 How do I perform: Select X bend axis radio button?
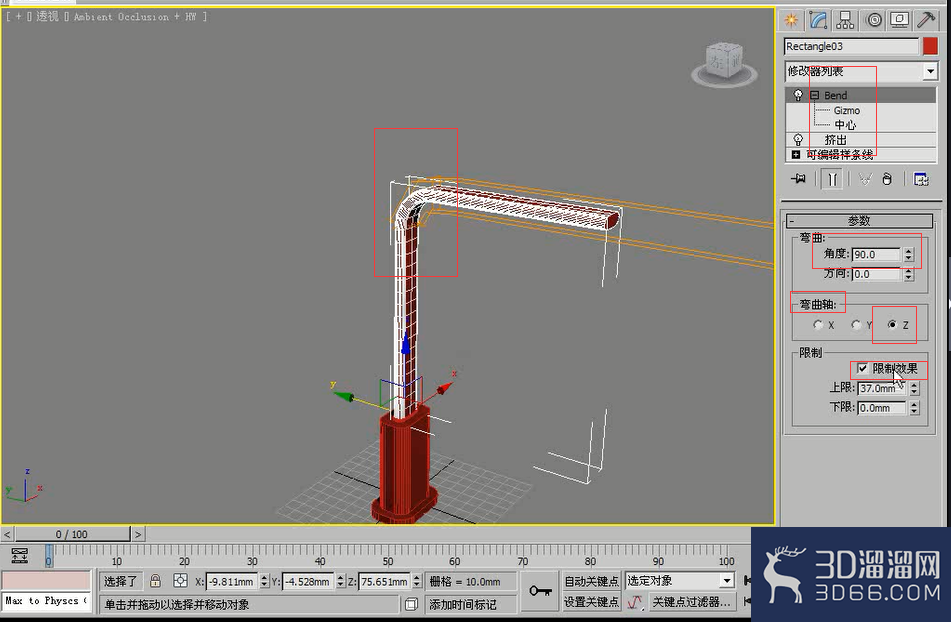coord(818,325)
